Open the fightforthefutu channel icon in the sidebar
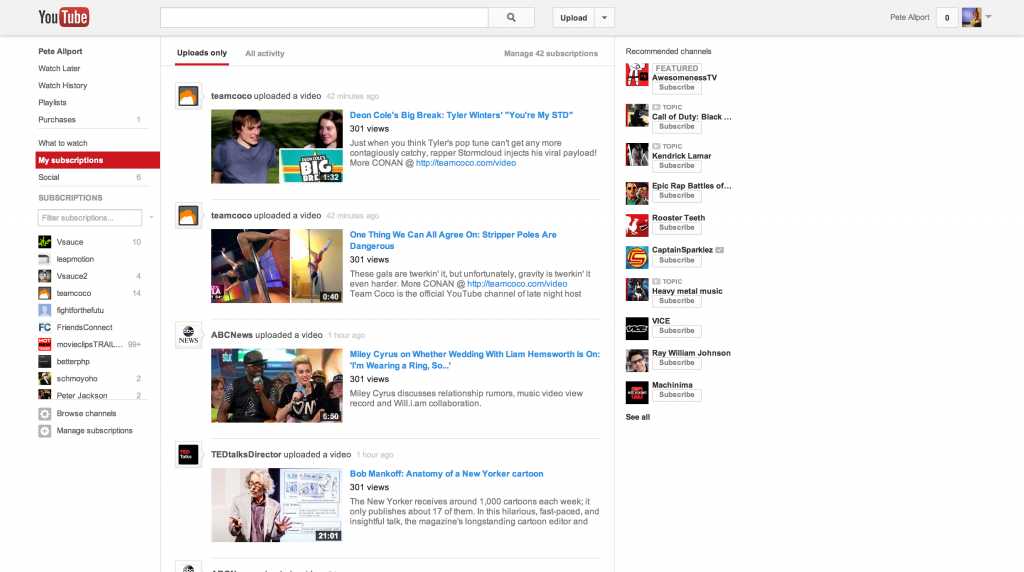 click(x=44, y=310)
